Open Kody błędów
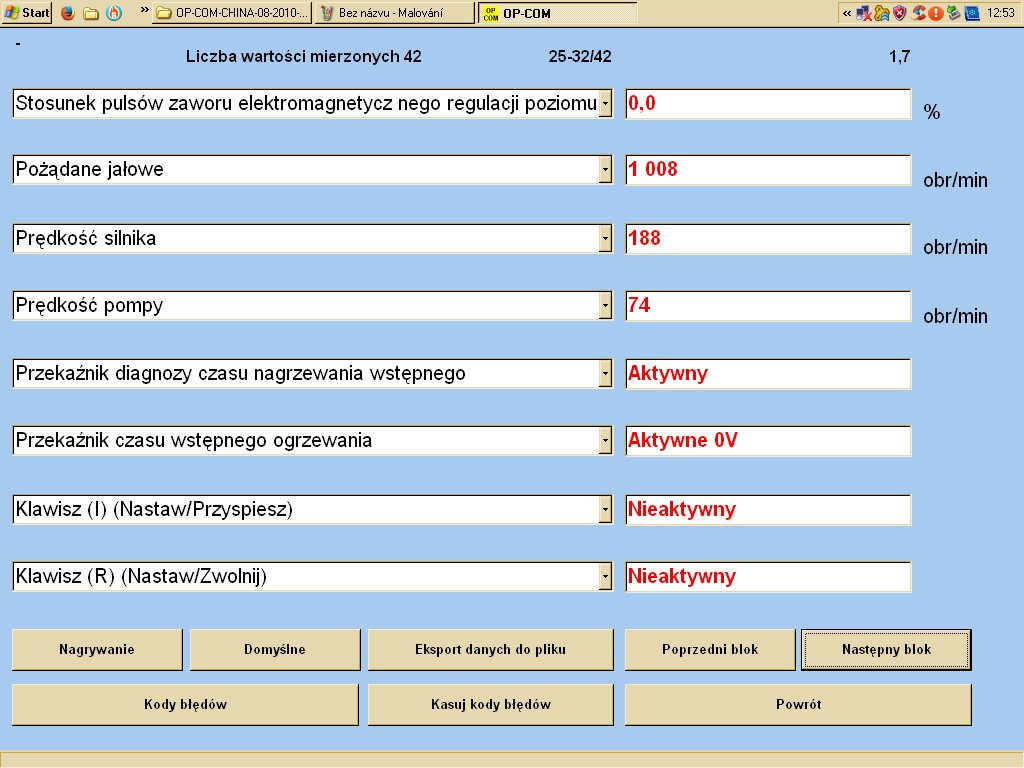The width and height of the screenshot is (1024, 768). [185, 705]
